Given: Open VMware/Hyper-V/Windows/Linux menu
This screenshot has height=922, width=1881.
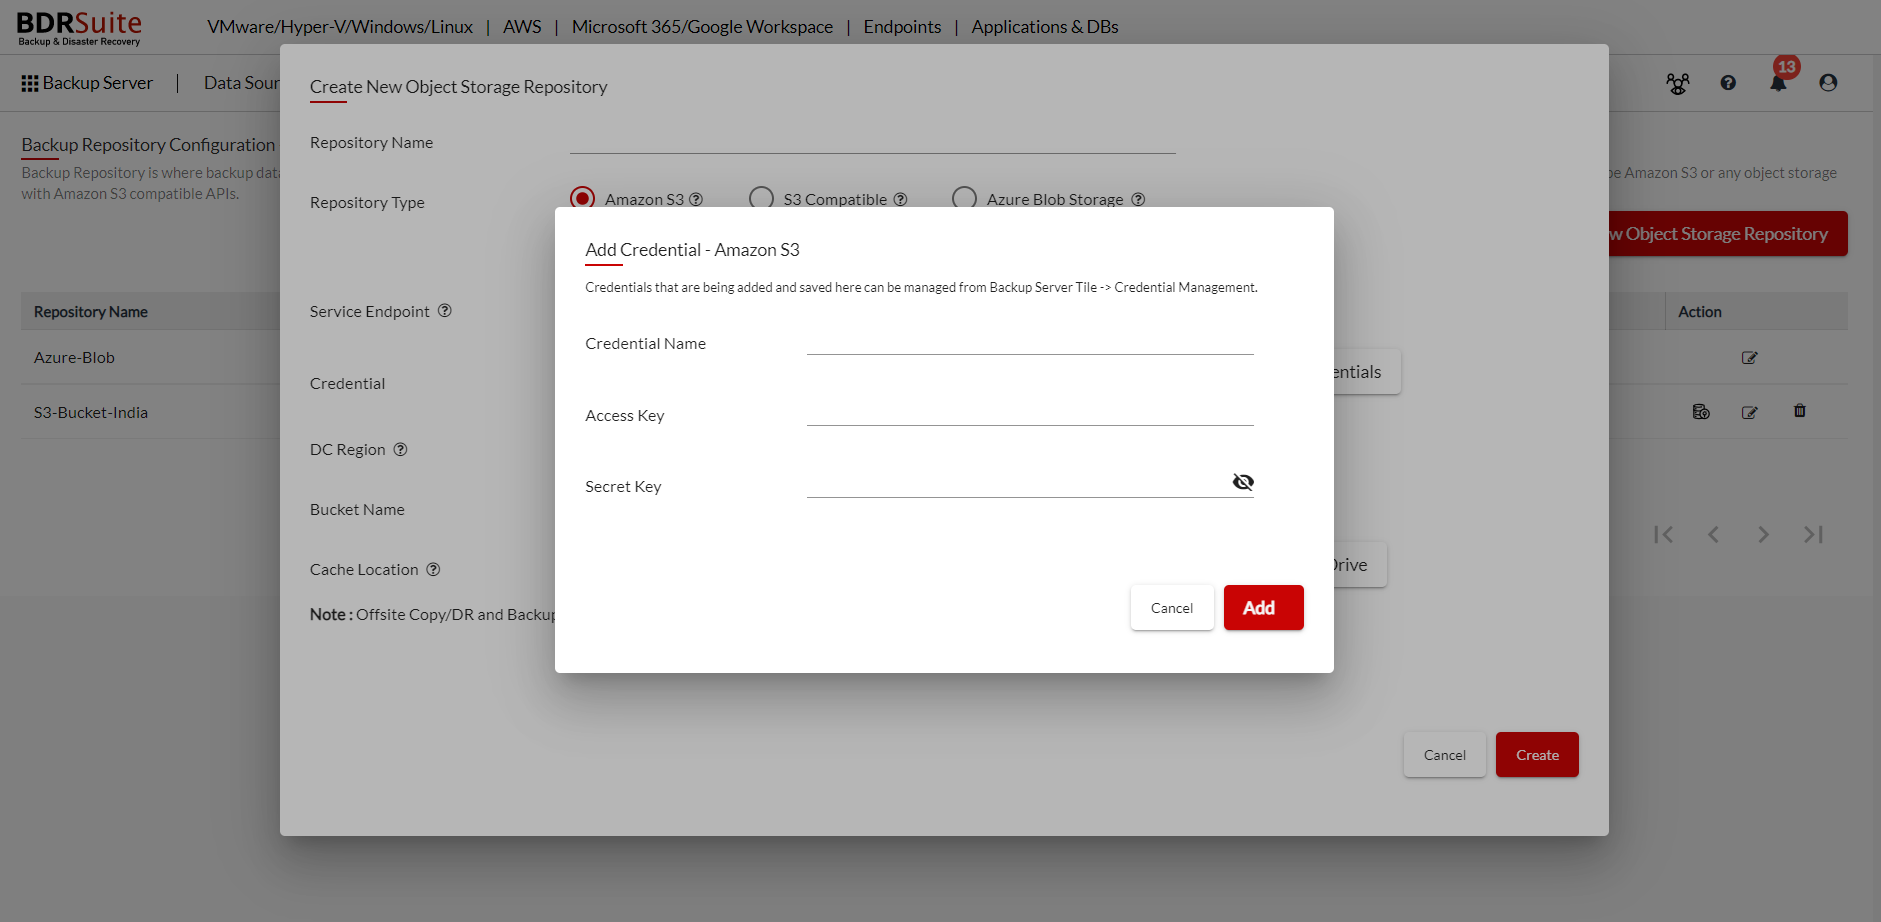Looking at the screenshot, I should click(340, 27).
